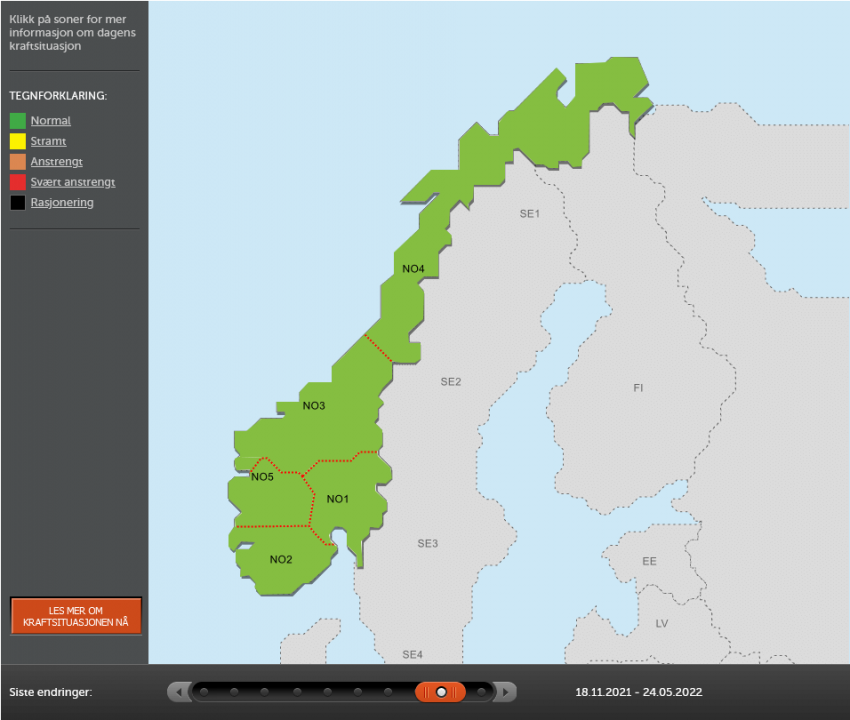Viewport: 850px width, 720px height.
Task: Select the SE3 zone in Sweden
Action: 428,543
